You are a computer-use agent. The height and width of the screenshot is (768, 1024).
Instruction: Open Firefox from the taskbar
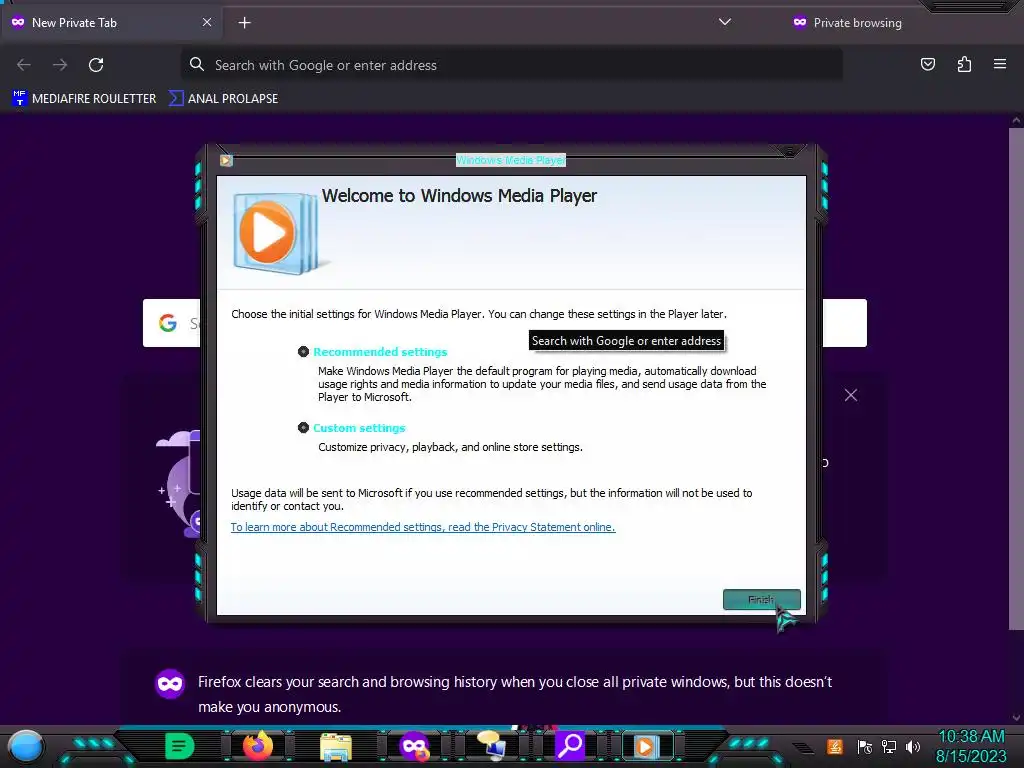click(258, 746)
